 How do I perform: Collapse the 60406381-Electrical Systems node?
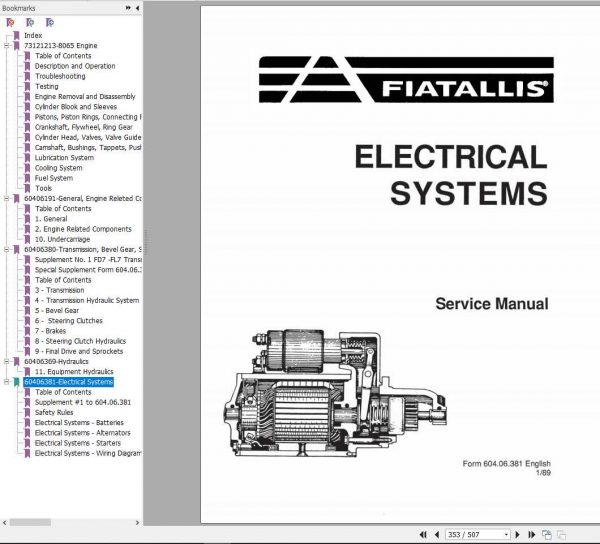6,382
